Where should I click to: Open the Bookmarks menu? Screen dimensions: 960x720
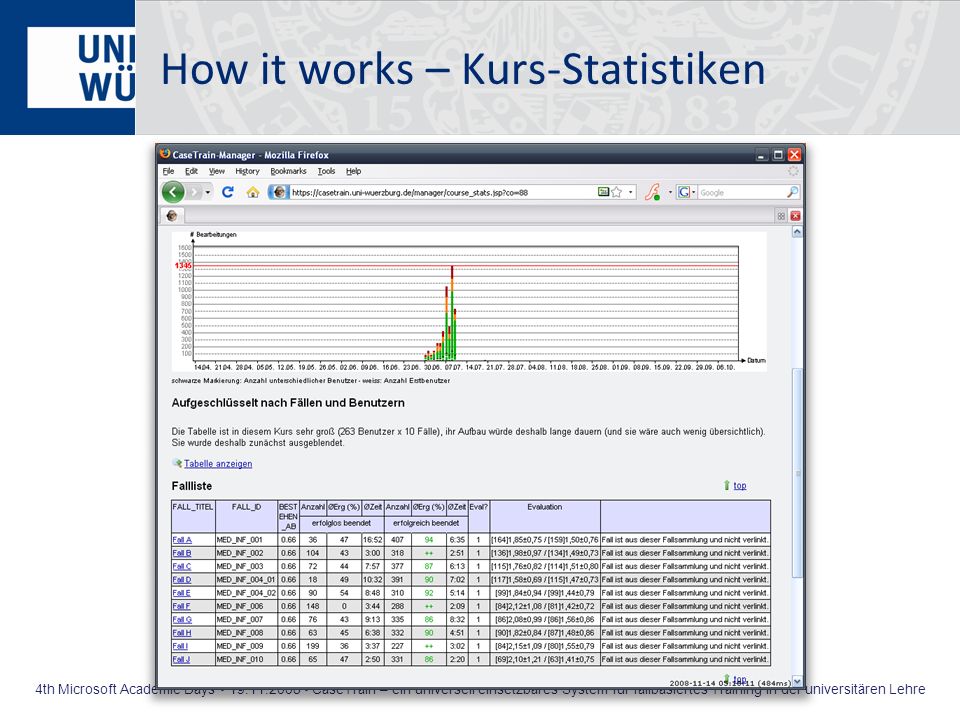pyautogui.click(x=288, y=171)
